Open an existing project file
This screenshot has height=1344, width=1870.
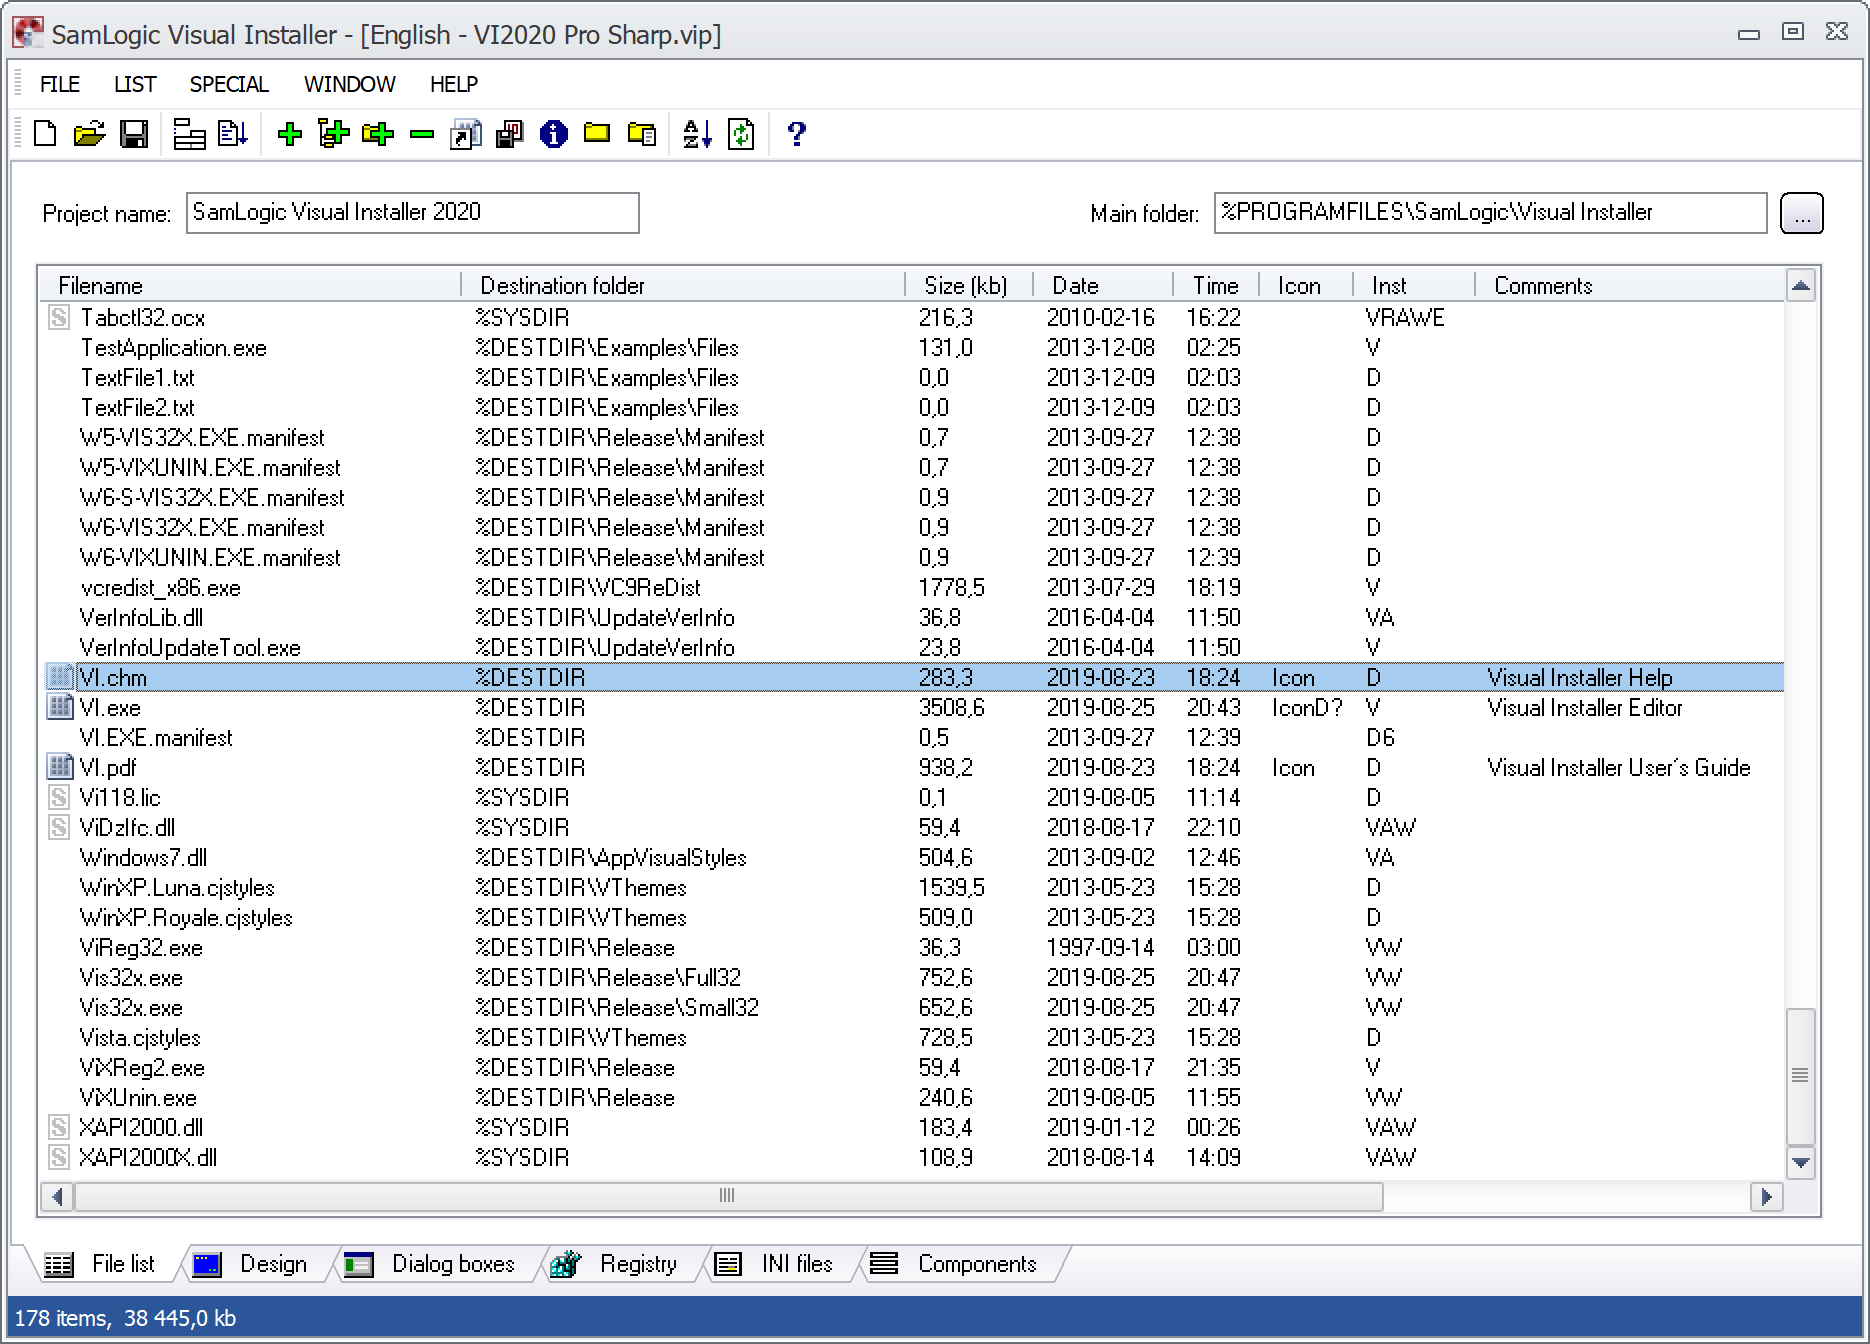(x=89, y=134)
